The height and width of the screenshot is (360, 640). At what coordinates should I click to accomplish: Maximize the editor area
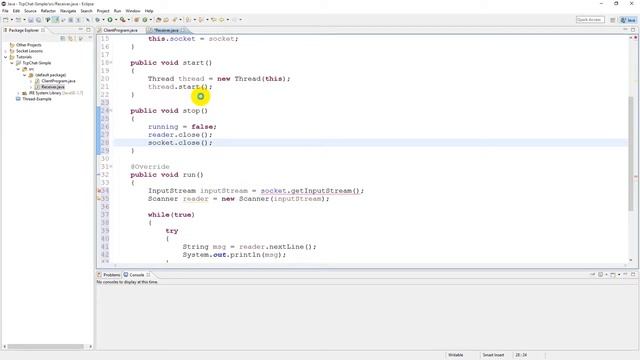pos(633,30)
